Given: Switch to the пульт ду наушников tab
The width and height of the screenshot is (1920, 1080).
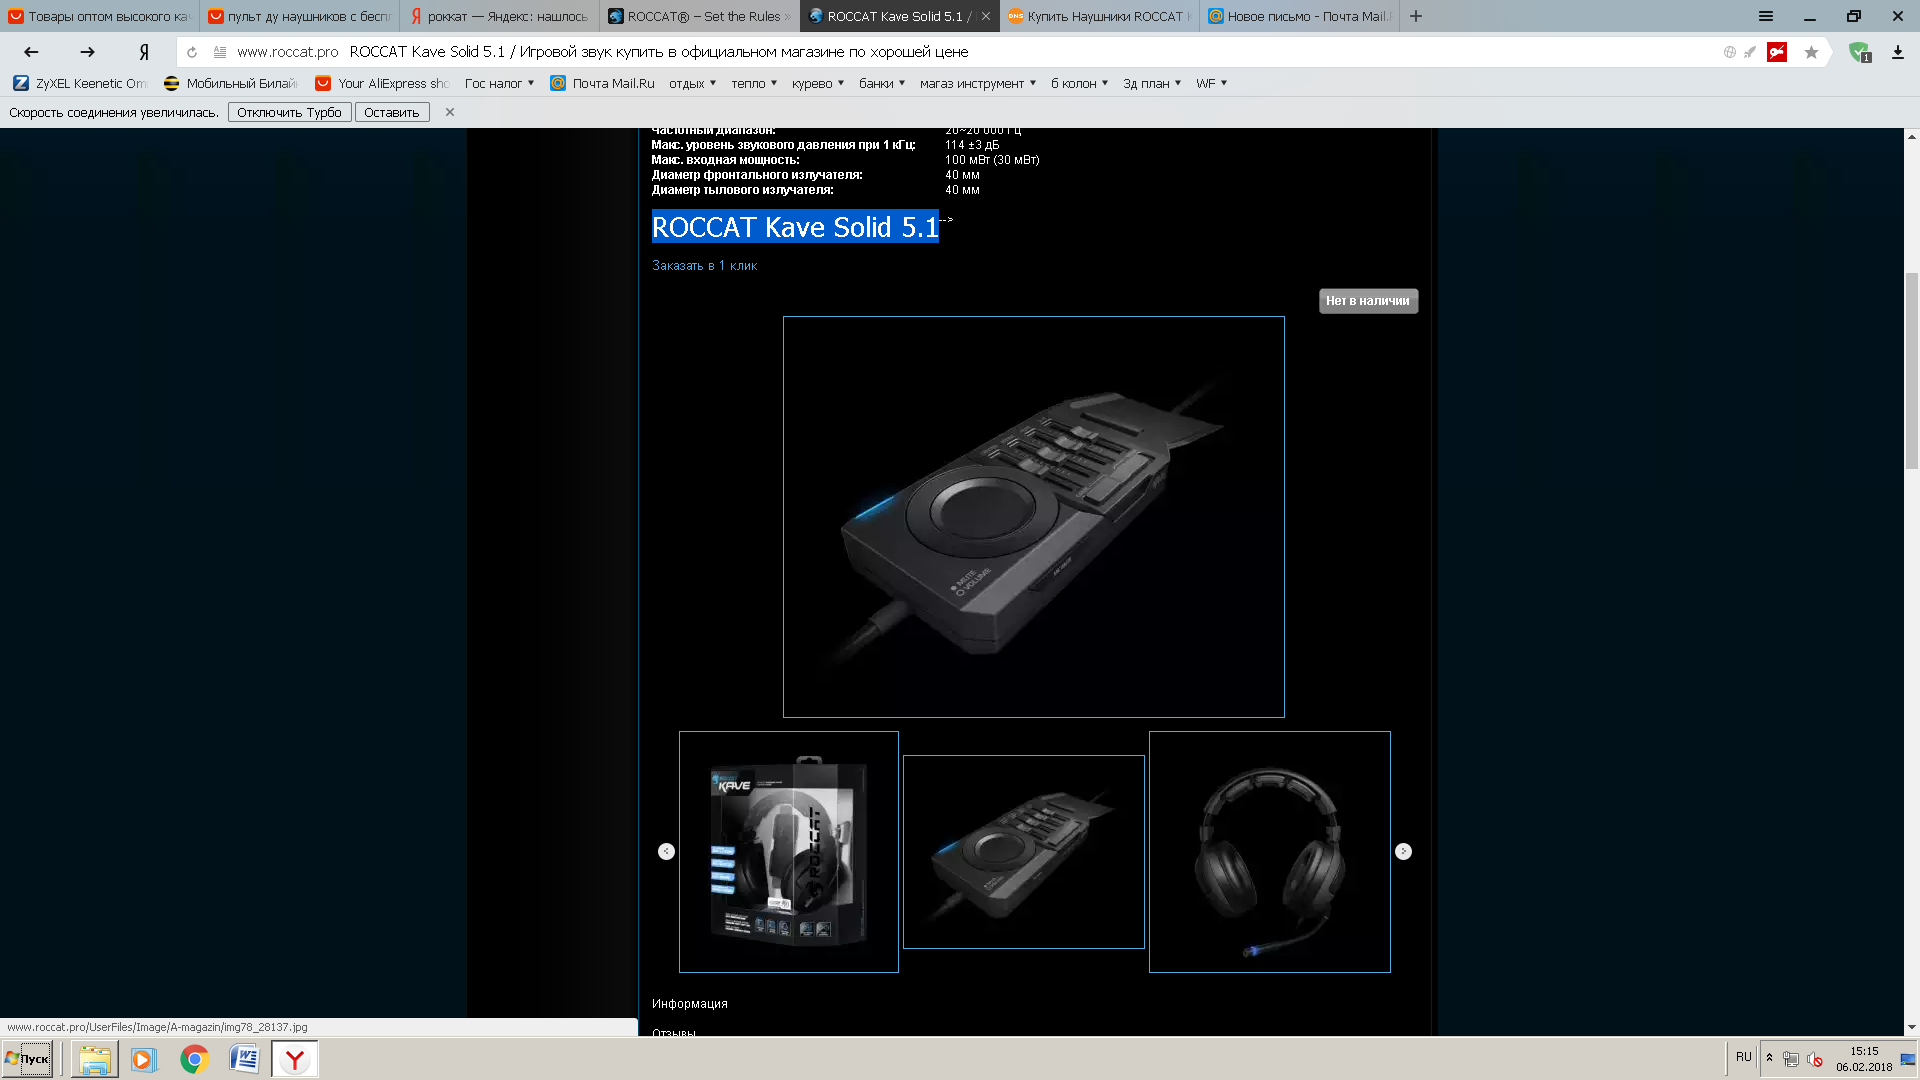Looking at the screenshot, I should coord(300,16).
